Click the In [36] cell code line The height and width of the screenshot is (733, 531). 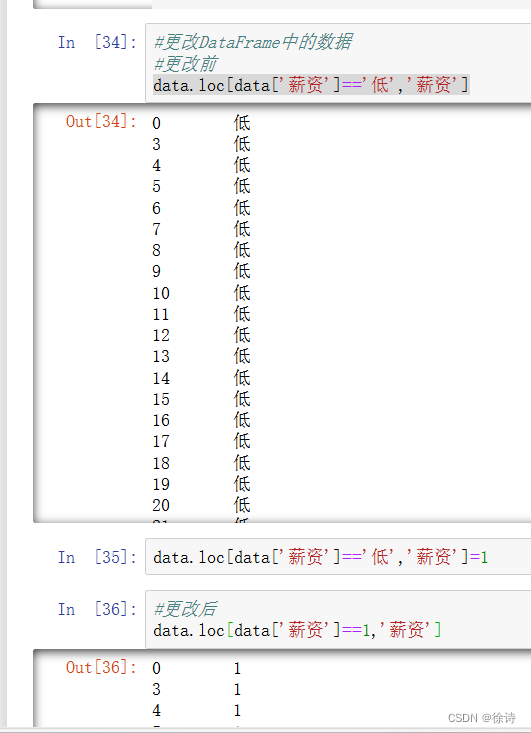[x=297, y=630]
